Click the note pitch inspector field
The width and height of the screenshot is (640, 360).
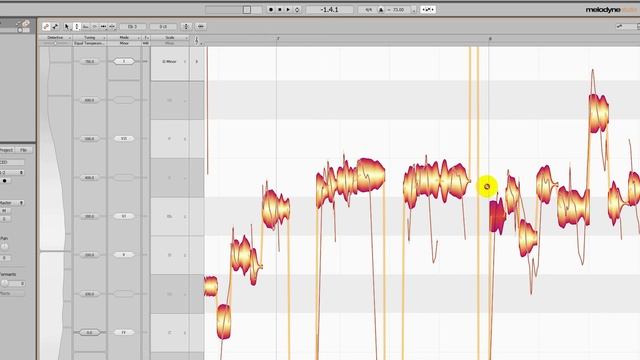click(x=133, y=27)
